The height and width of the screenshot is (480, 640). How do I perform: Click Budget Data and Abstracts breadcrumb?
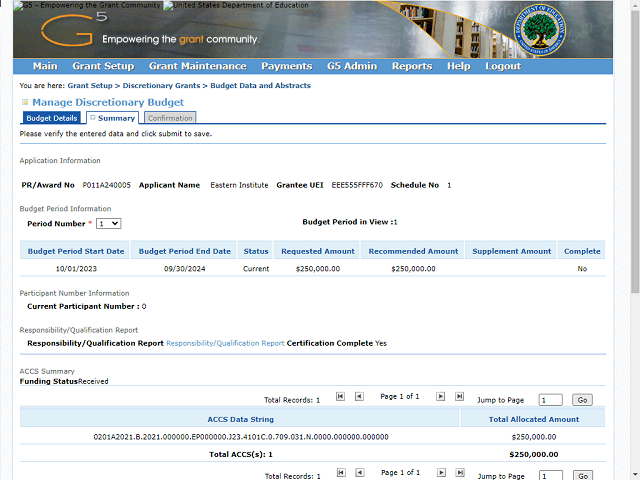point(260,86)
